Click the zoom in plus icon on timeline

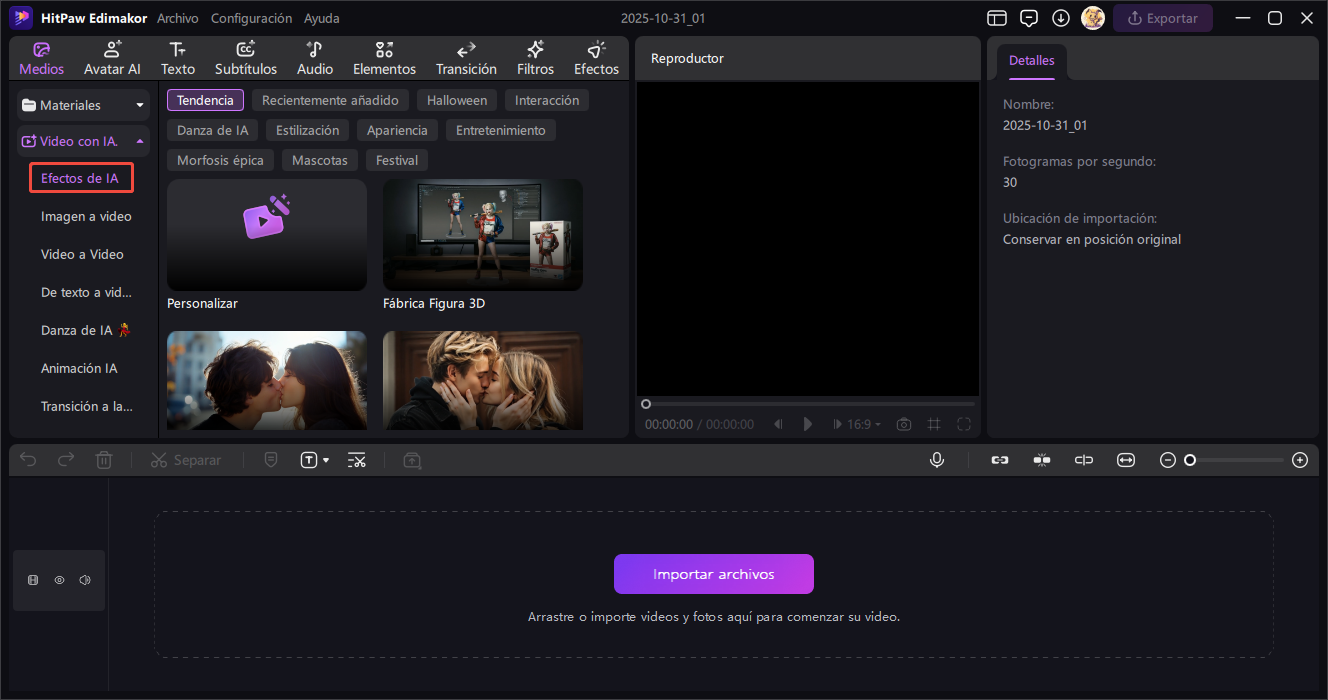[1299, 460]
